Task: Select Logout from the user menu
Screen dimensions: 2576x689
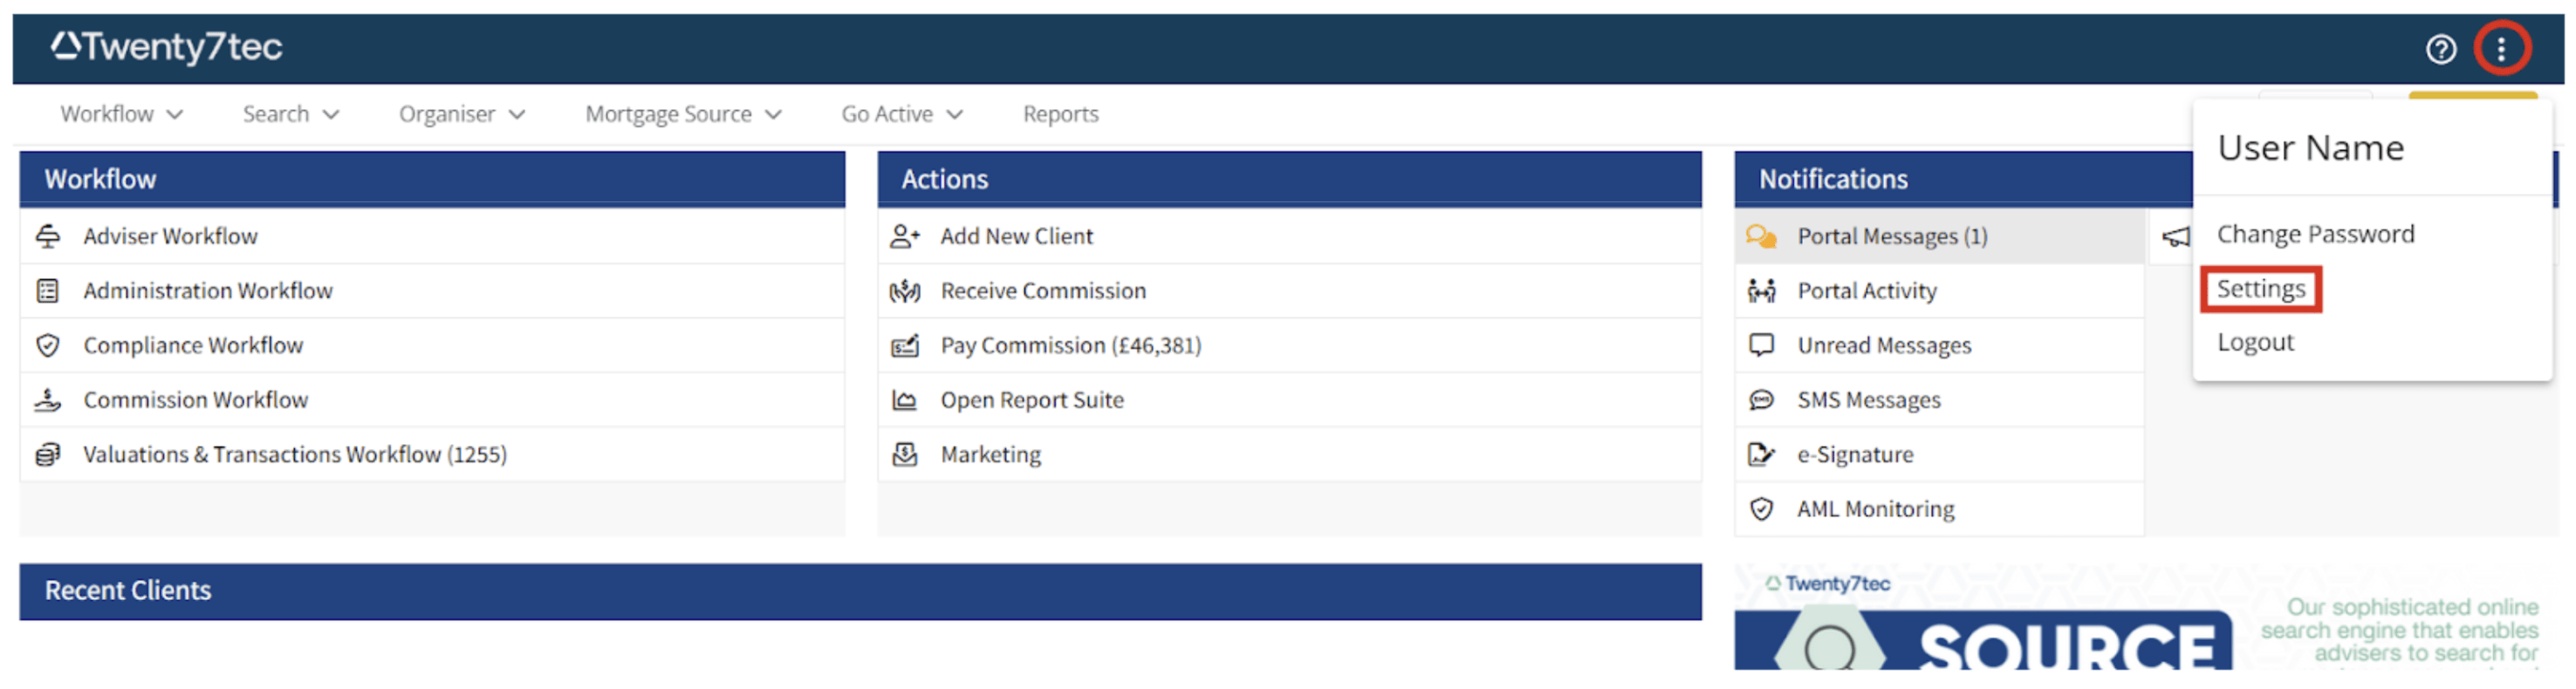Action: [x=2255, y=342]
